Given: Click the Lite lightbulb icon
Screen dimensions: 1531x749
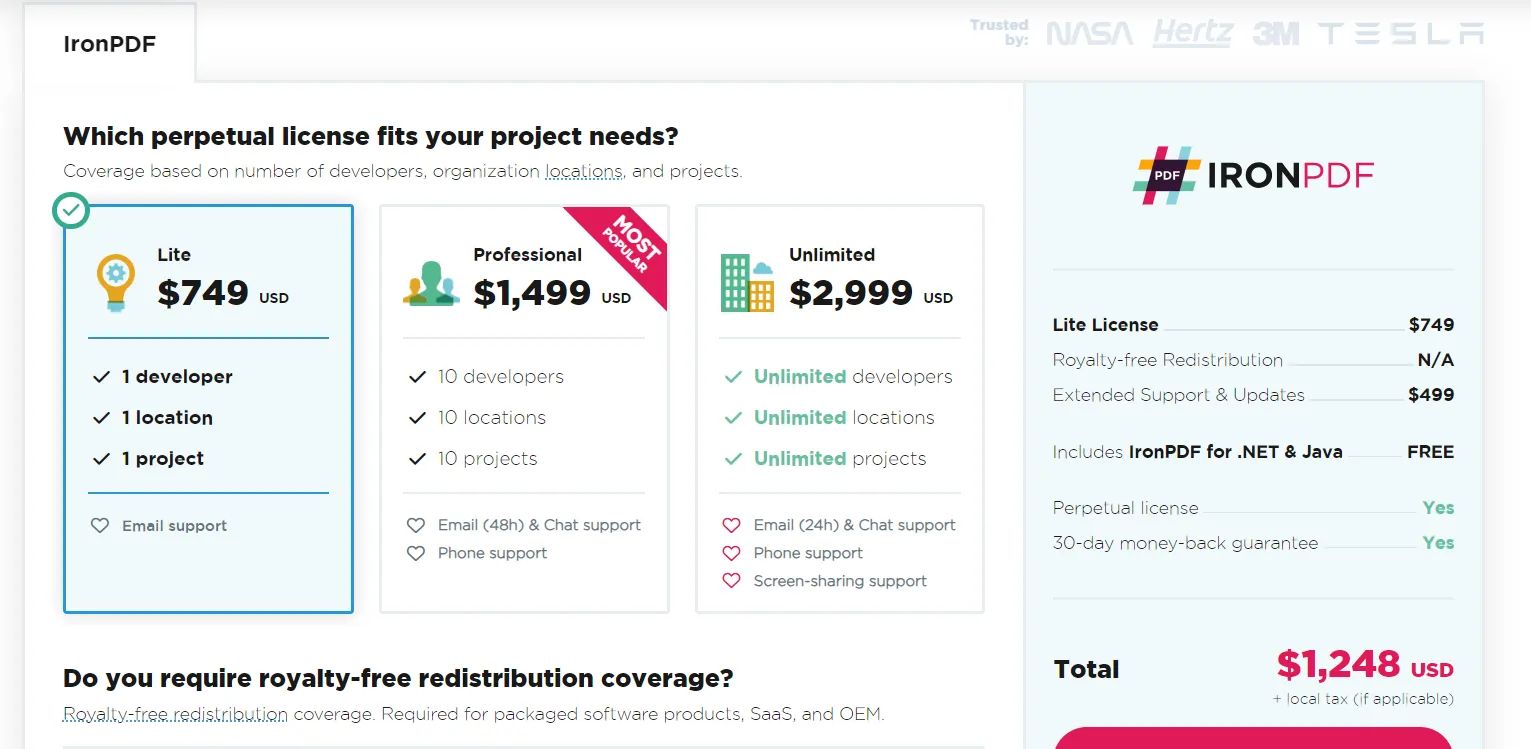Looking at the screenshot, I should [115, 282].
